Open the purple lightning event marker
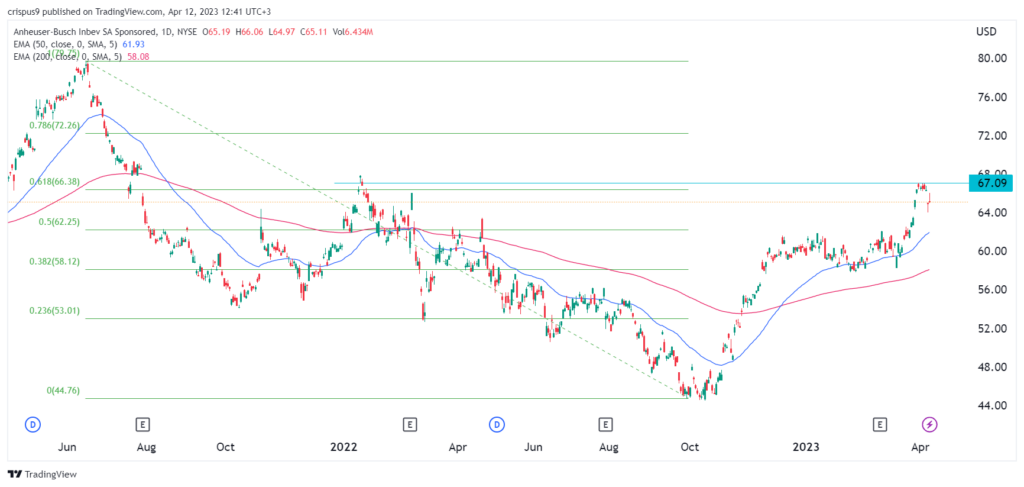This screenshot has height=487, width=1024. [929, 425]
